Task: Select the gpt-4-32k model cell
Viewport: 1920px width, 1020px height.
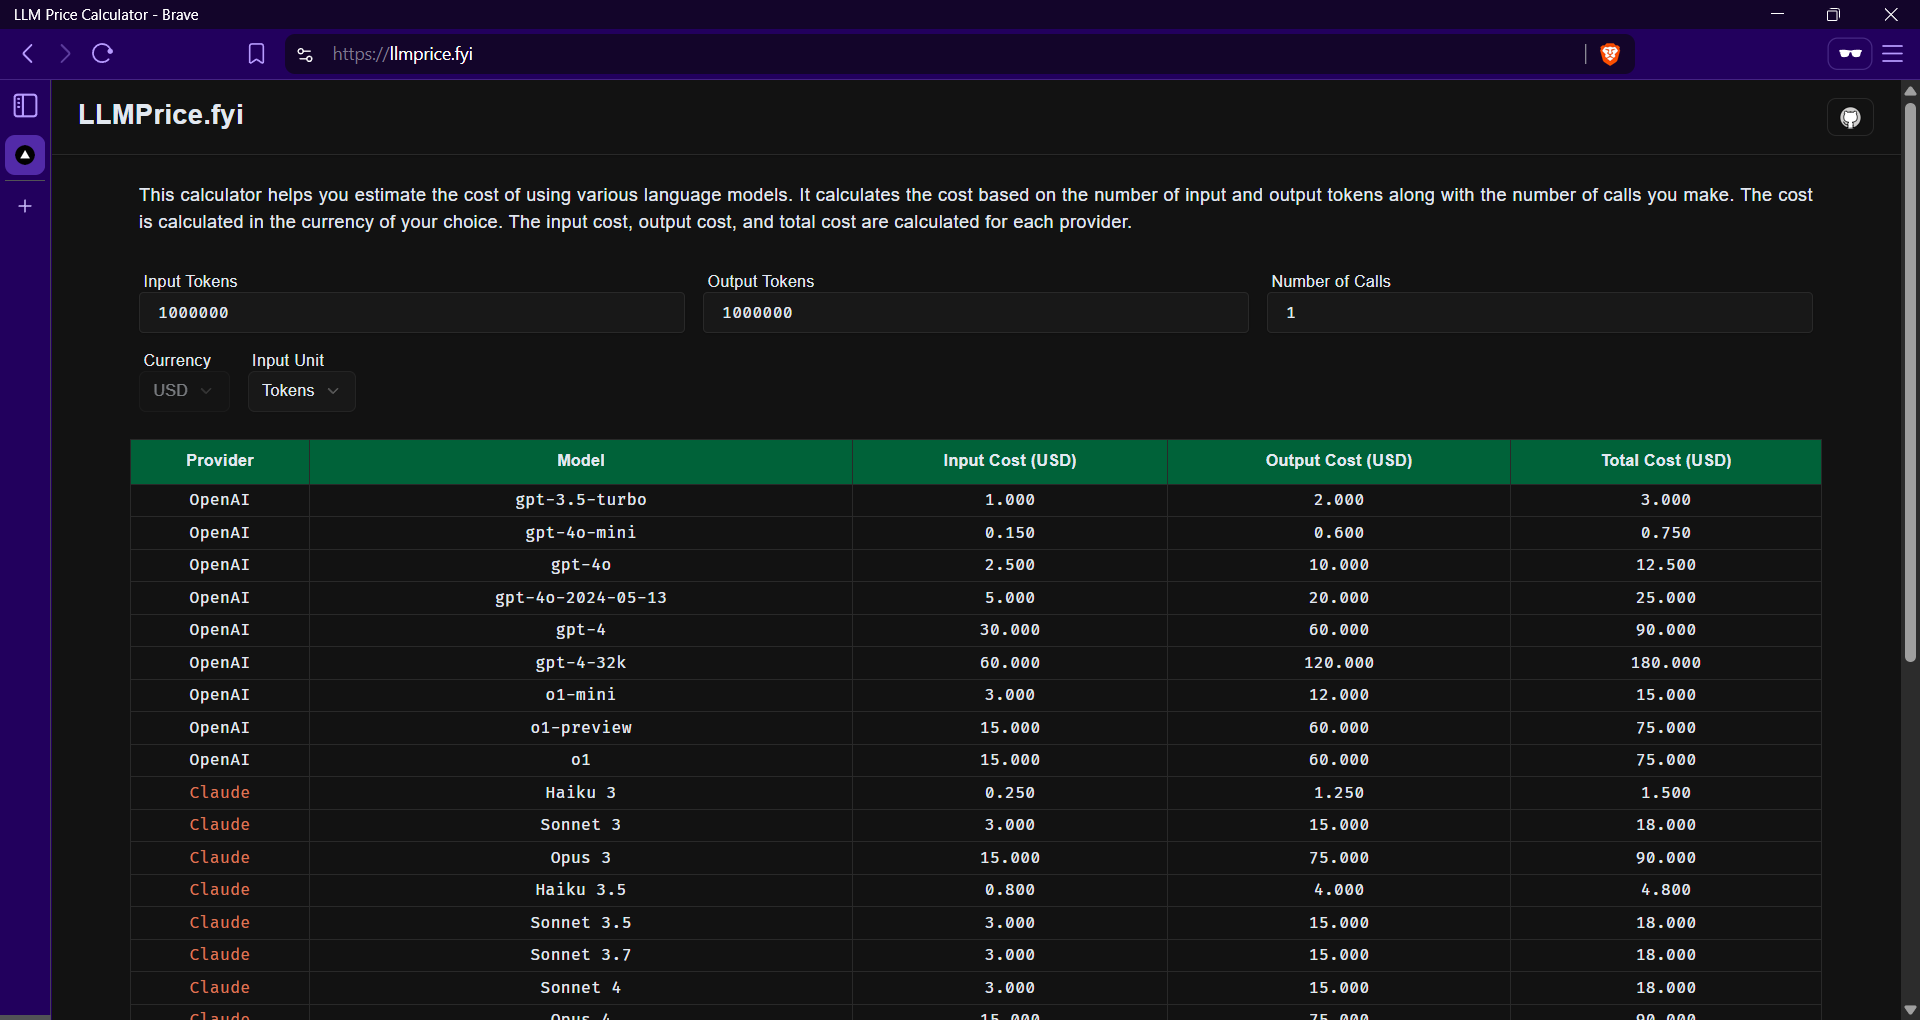Action: 581,663
